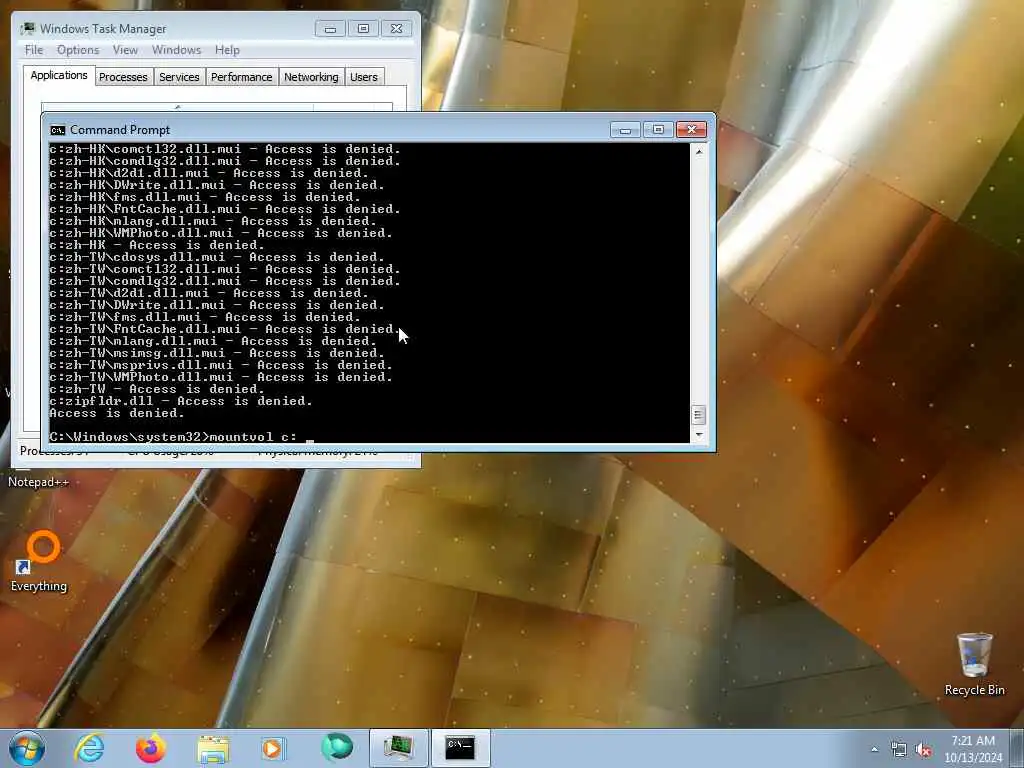Minimize the Windows Task Manager window
Screen dimensions: 1024x768
click(x=330, y=29)
